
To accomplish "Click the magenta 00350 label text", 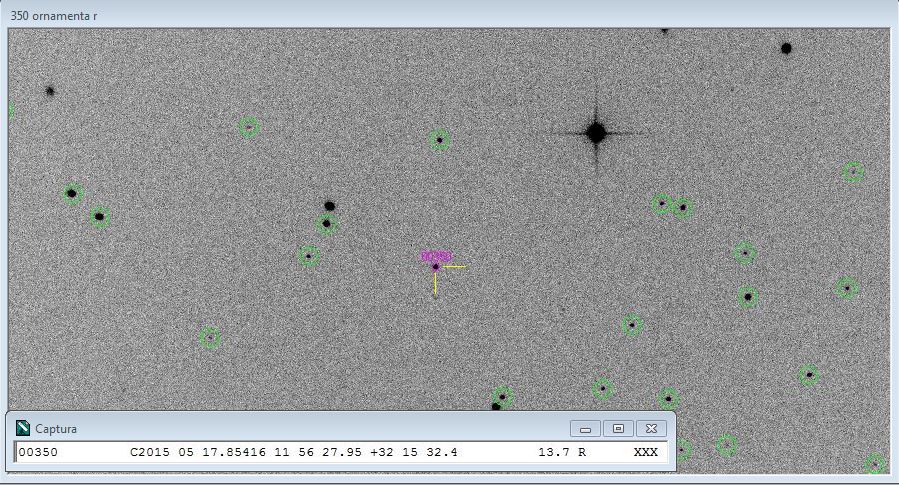I will tap(436, 256).
